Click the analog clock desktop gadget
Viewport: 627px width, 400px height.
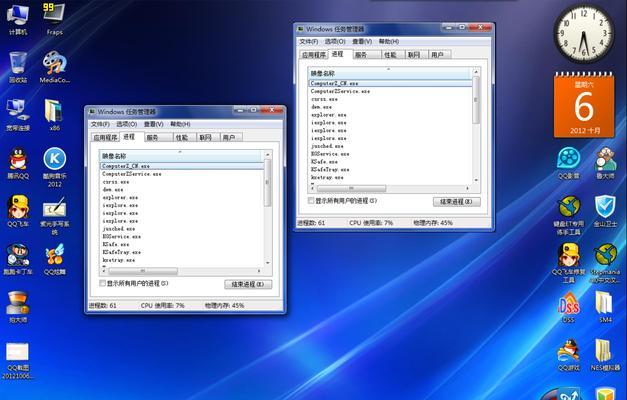(584, 33)
